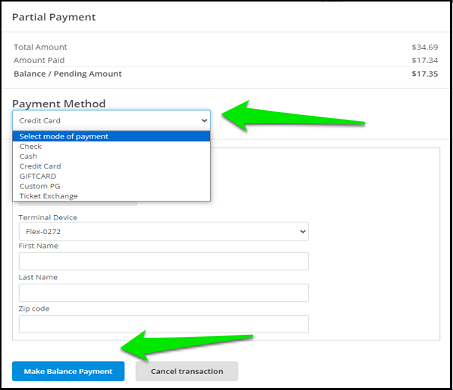Select Ticket Exchange option
The image size is (453, 390).
click(111, 196)
